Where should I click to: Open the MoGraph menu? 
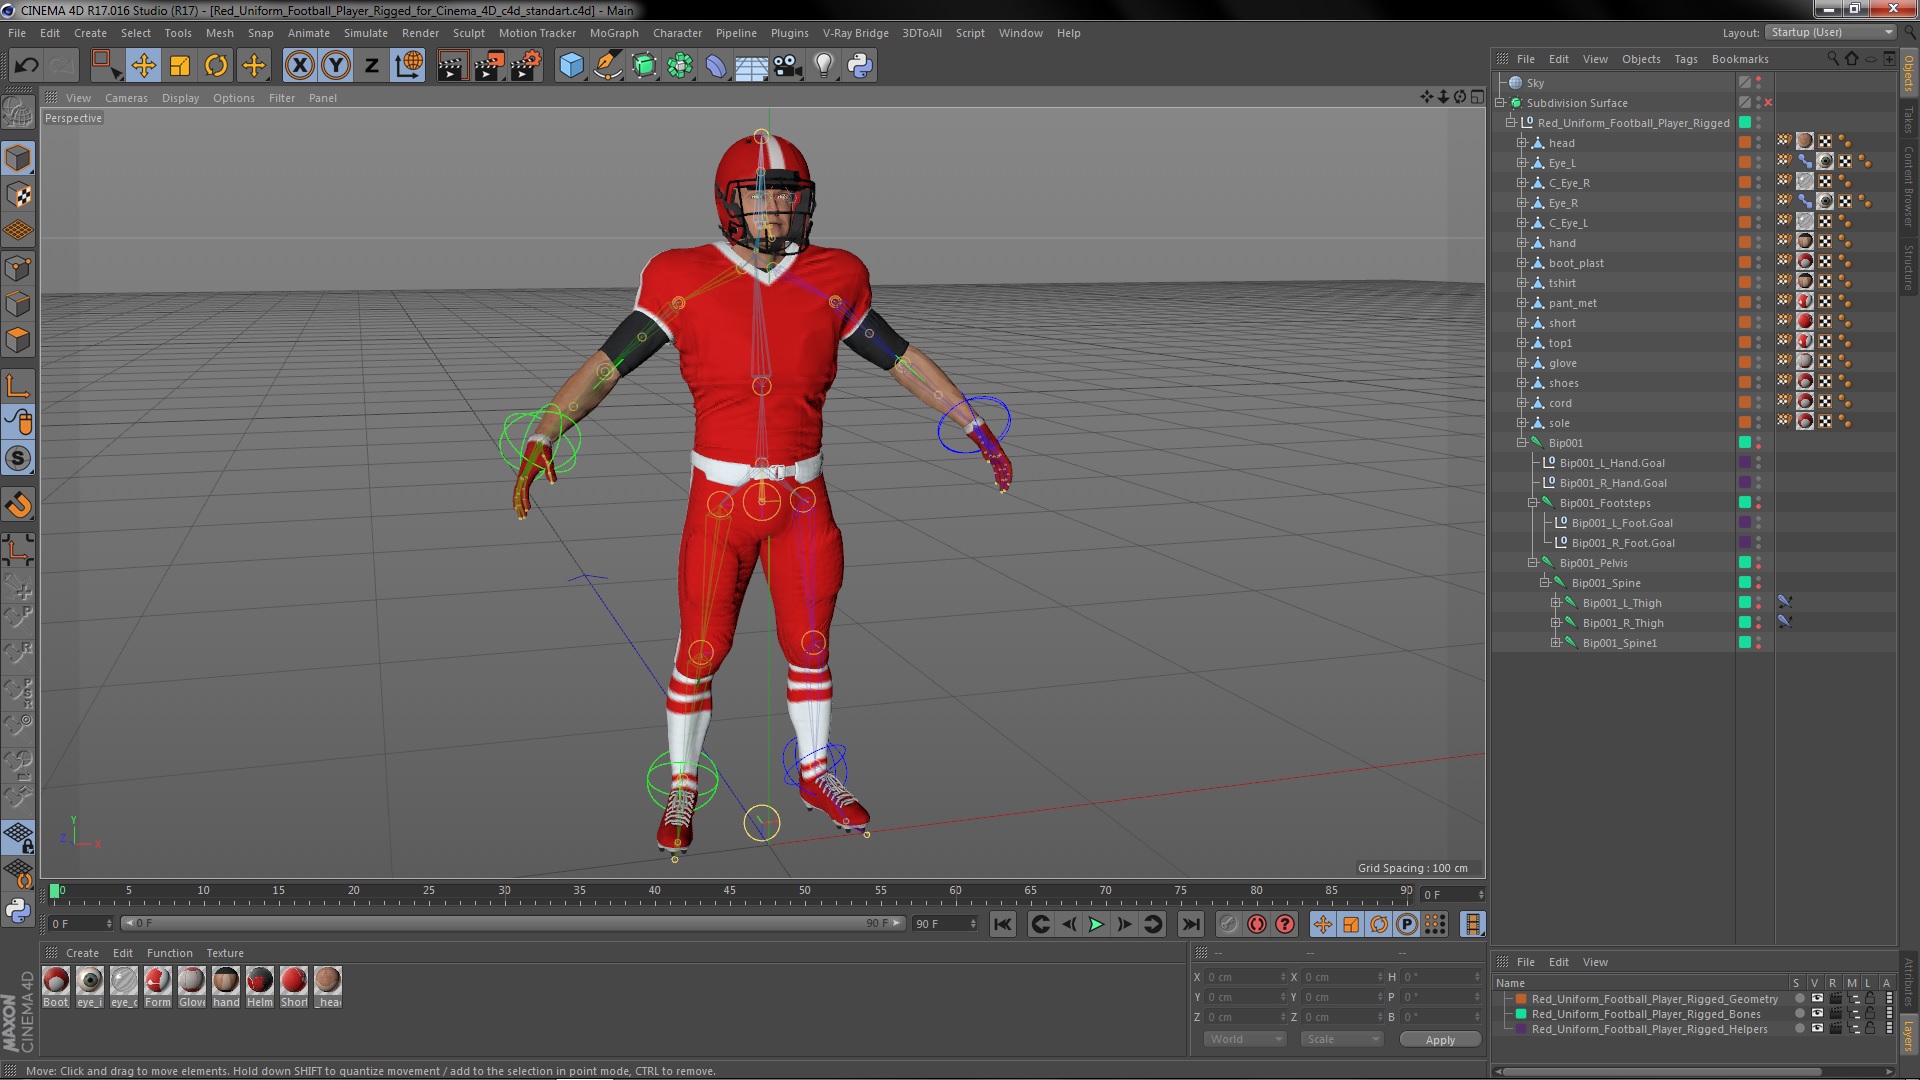coord(613,33)
